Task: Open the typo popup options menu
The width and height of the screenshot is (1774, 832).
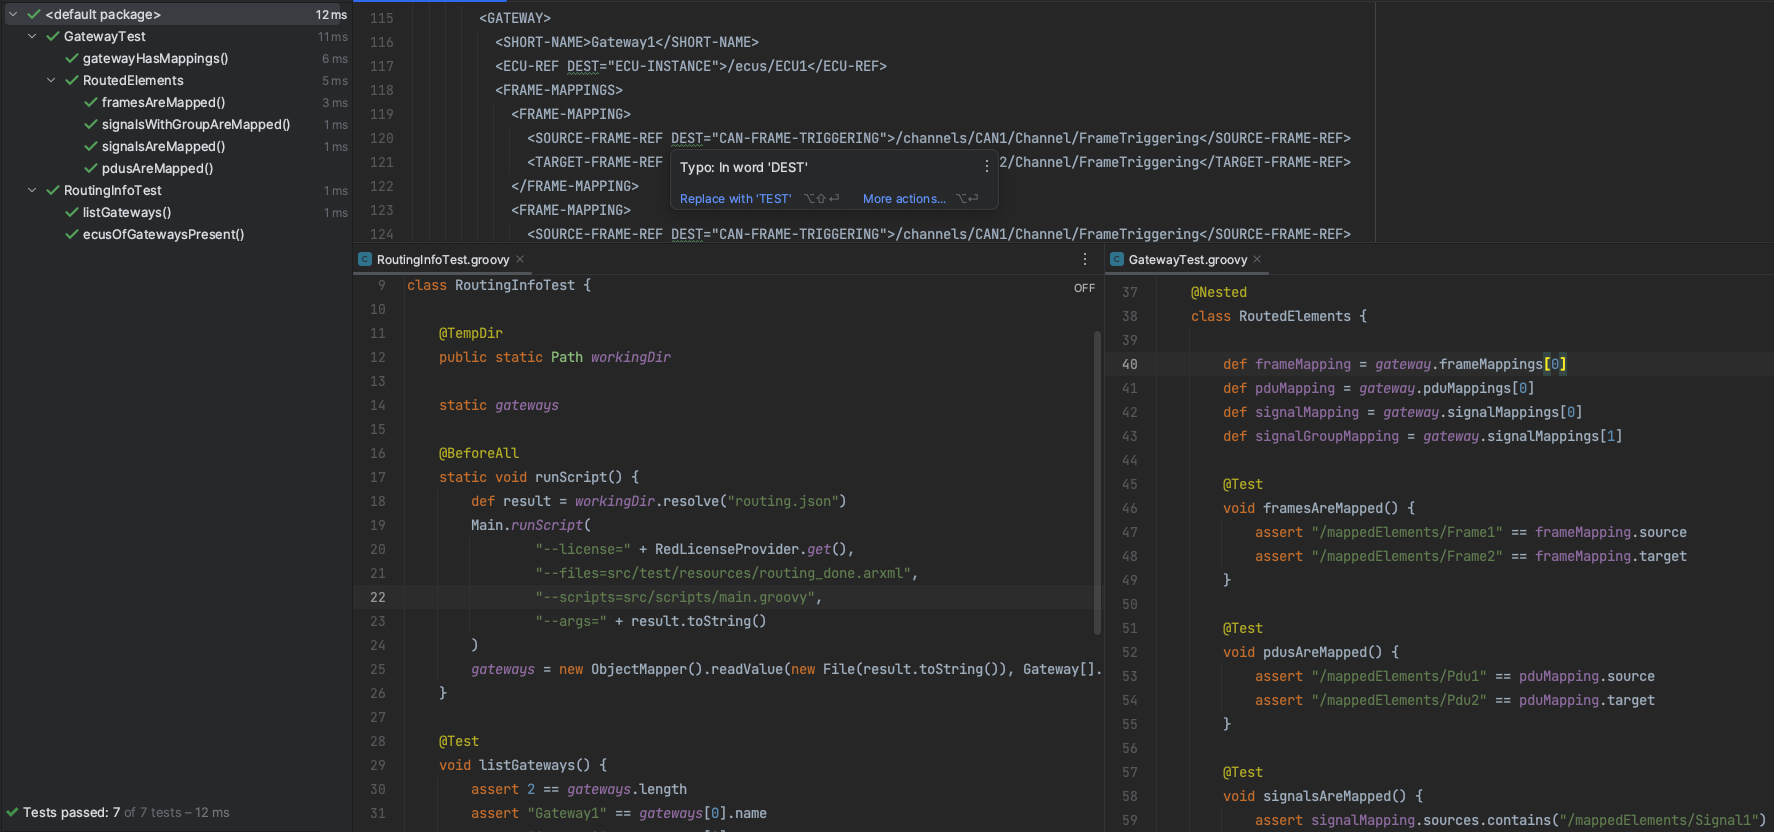Action: 987,167
